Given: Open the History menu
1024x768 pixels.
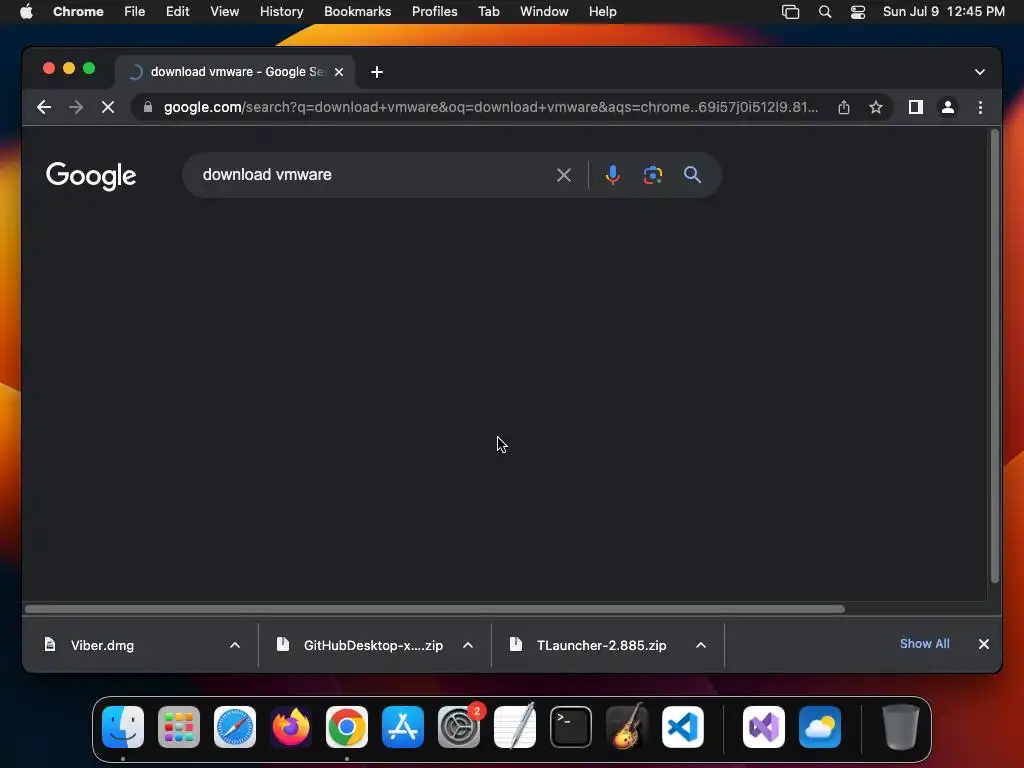Looking at the screenshot, I should [x=281, y=12].
